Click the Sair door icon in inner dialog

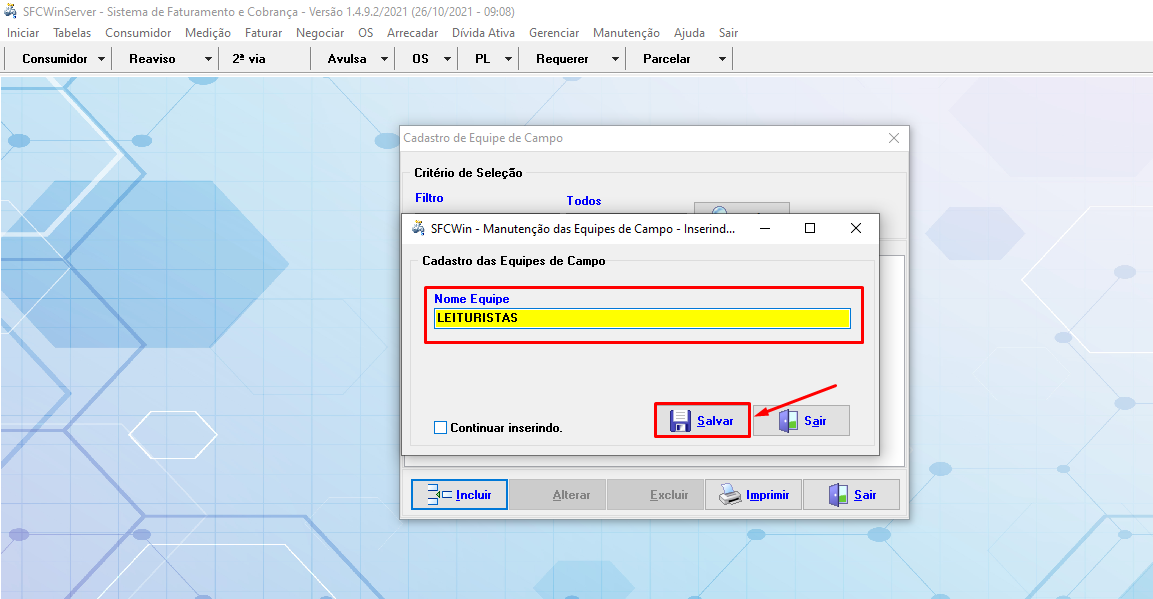click(789, 421)
